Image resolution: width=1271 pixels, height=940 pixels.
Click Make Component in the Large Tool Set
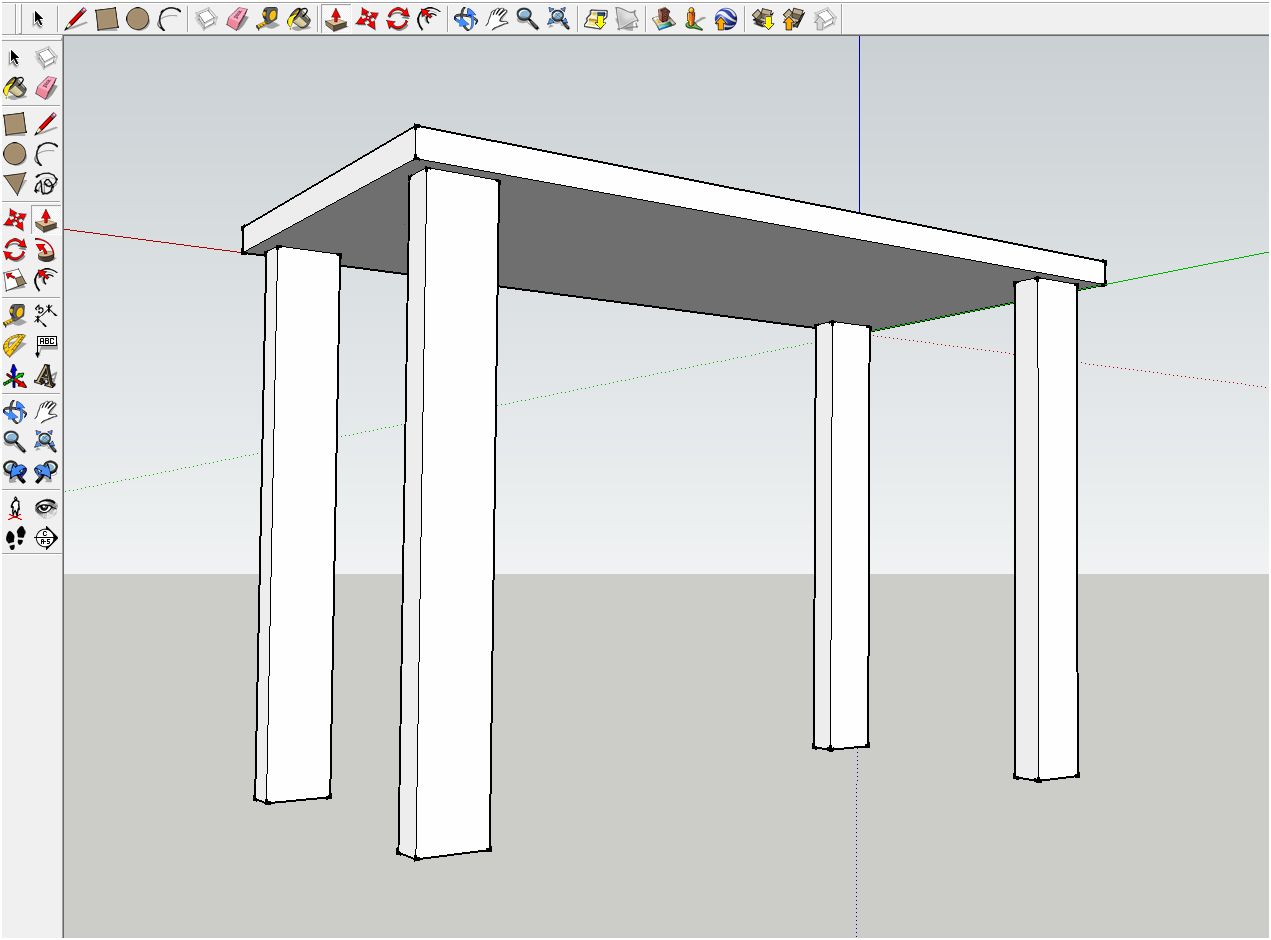coord(46,58)
